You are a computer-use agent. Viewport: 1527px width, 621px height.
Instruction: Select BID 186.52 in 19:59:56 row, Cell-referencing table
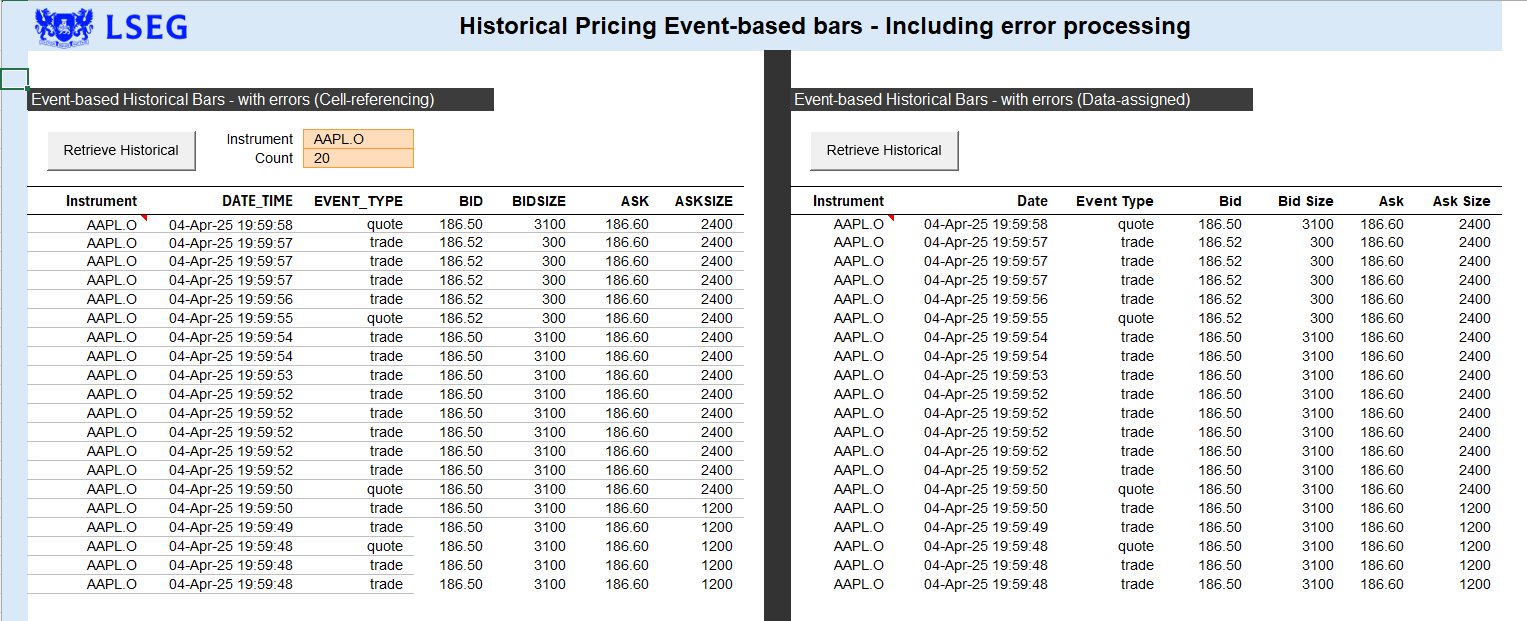(461, 299)
